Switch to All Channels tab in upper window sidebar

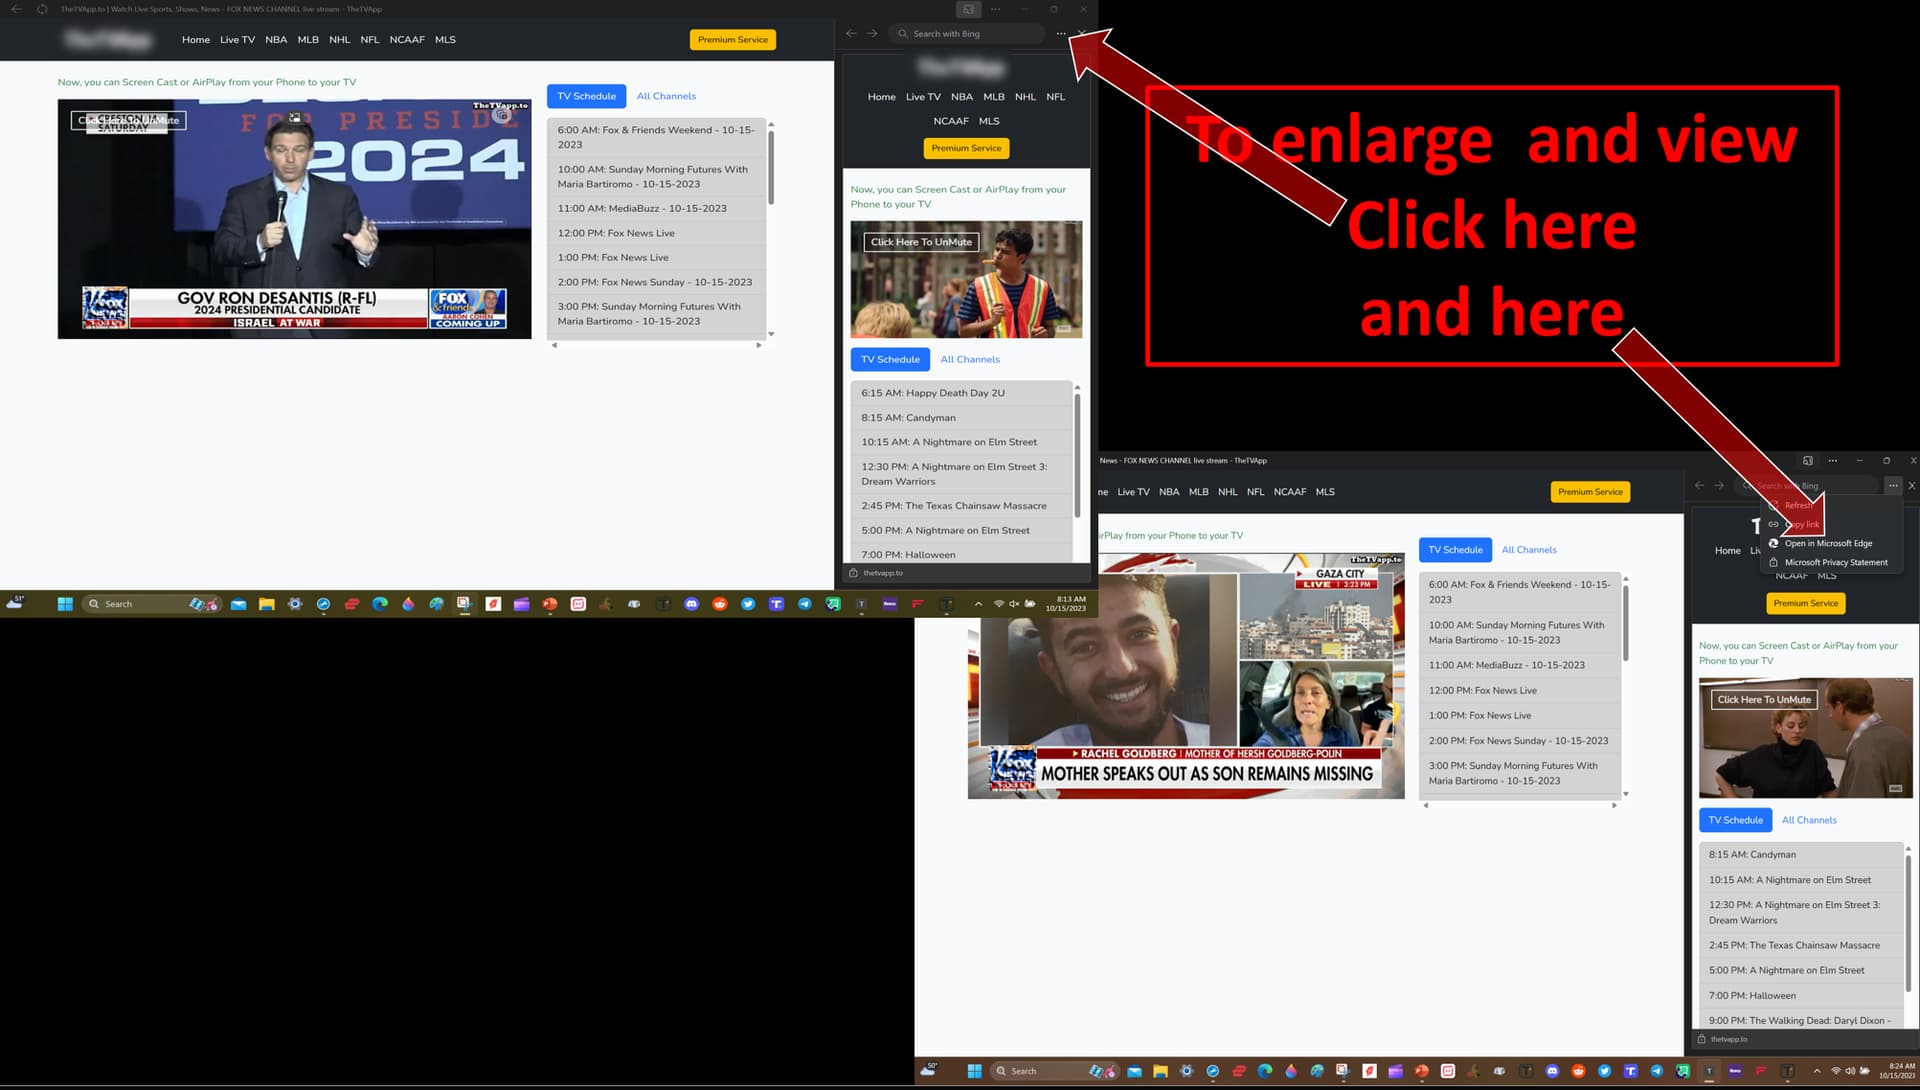click(970, 359)
